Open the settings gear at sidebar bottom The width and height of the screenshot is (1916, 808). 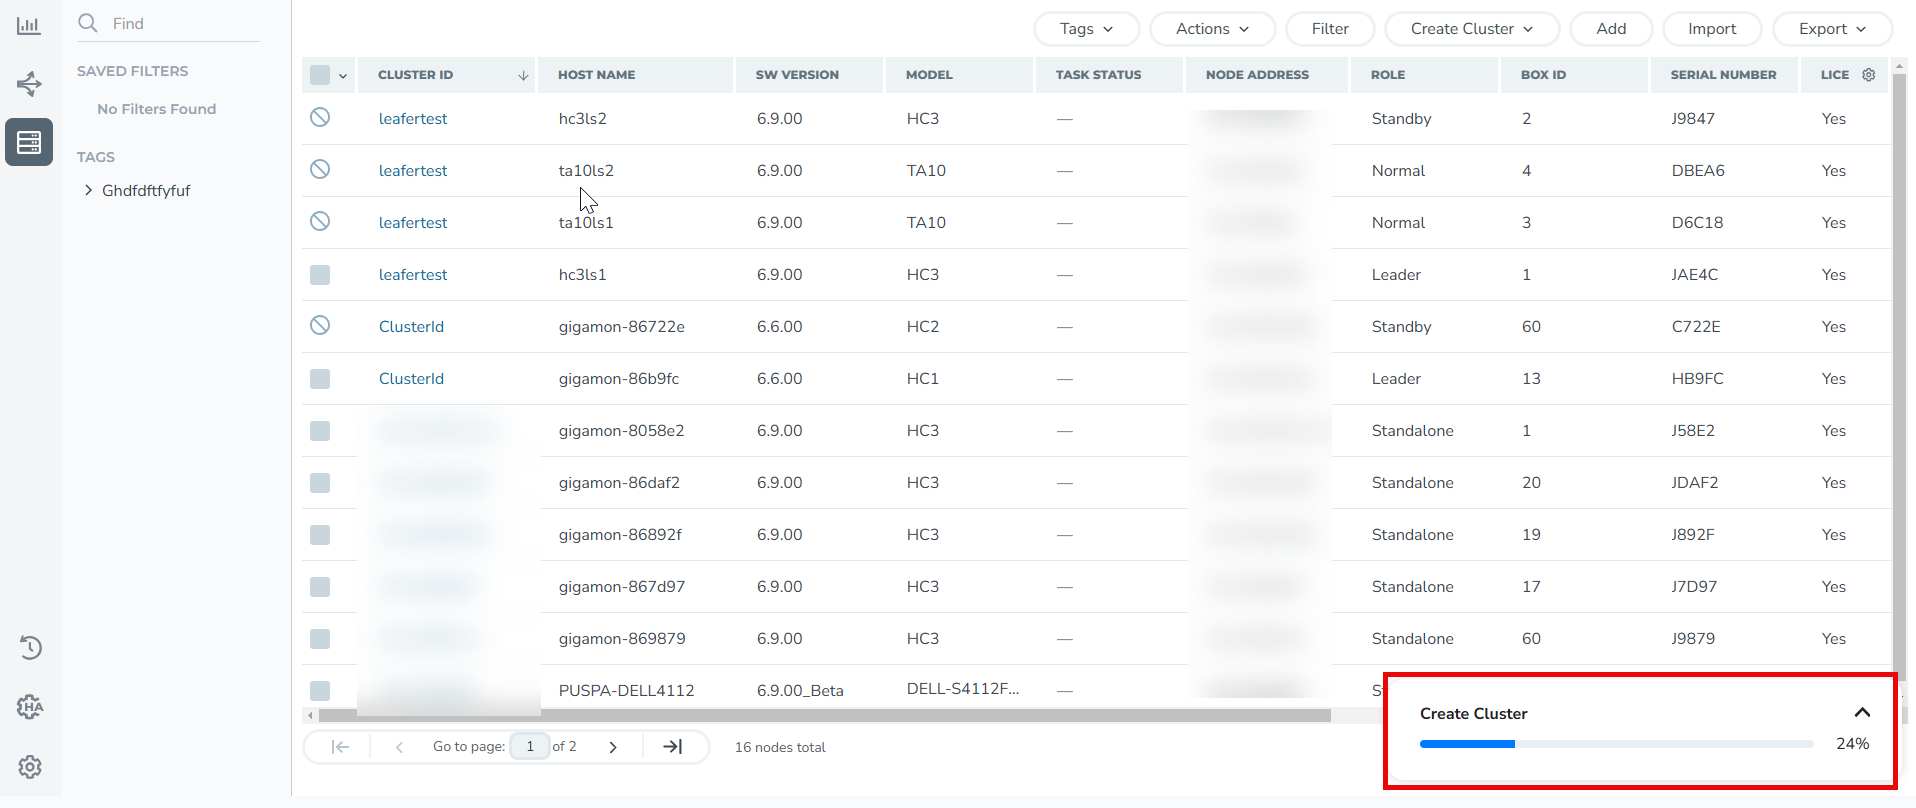pyautogui.click(x=30, y=767)
